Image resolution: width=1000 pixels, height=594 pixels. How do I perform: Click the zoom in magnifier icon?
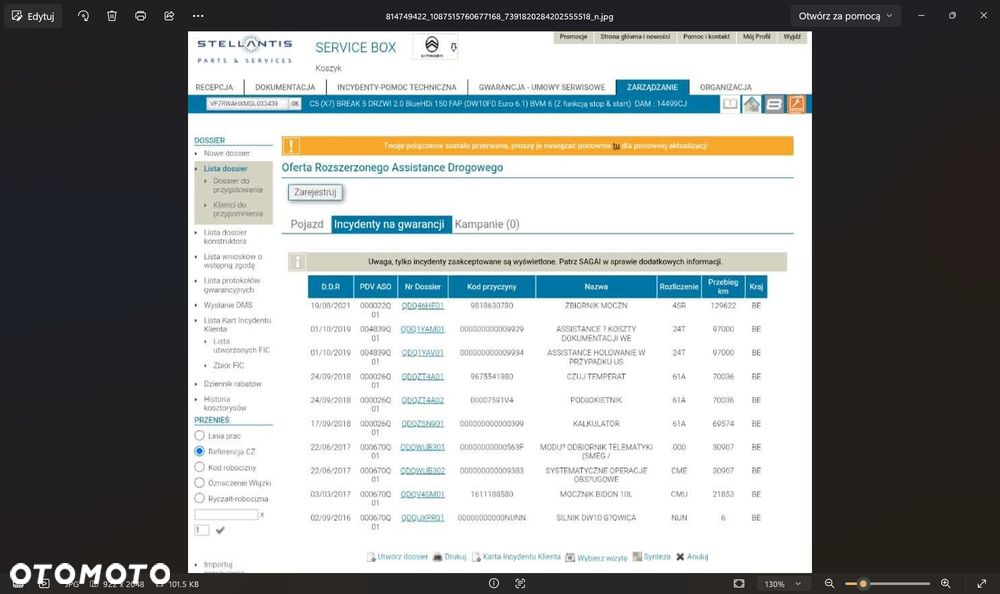click(946, 583)
